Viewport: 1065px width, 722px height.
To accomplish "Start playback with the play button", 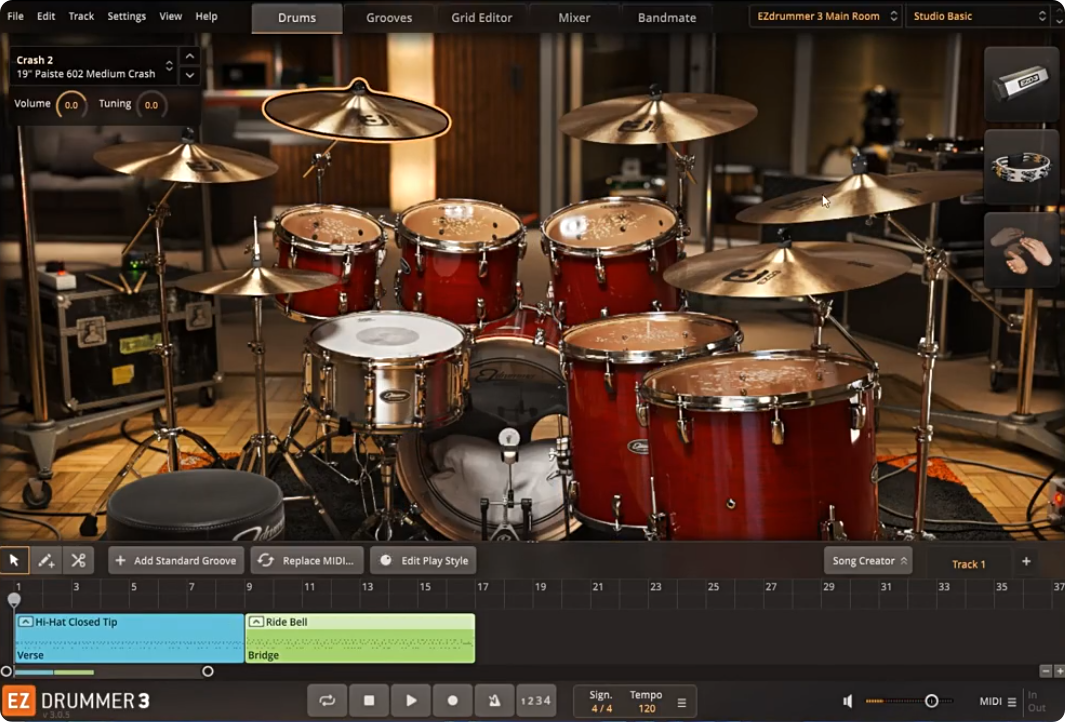I will [x=411, y=700].
